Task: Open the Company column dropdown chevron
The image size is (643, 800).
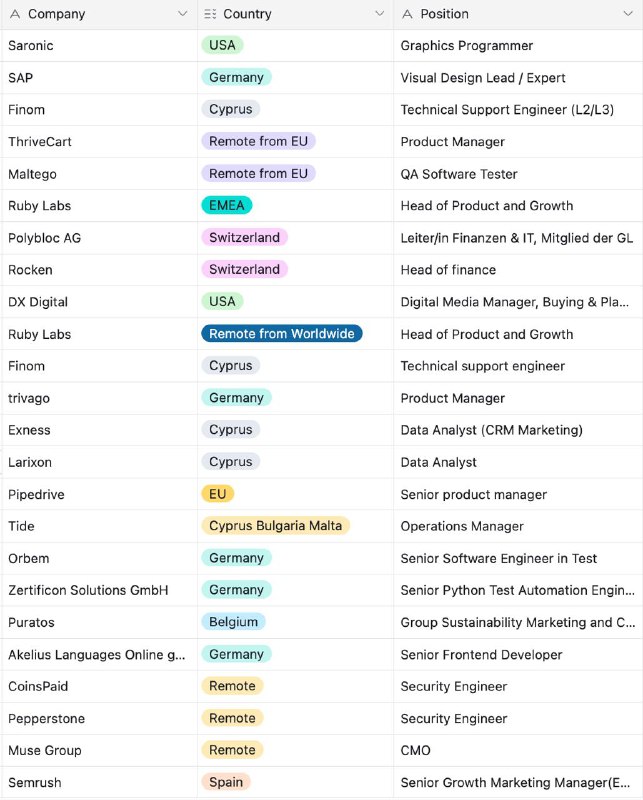Action: point(182,14)
